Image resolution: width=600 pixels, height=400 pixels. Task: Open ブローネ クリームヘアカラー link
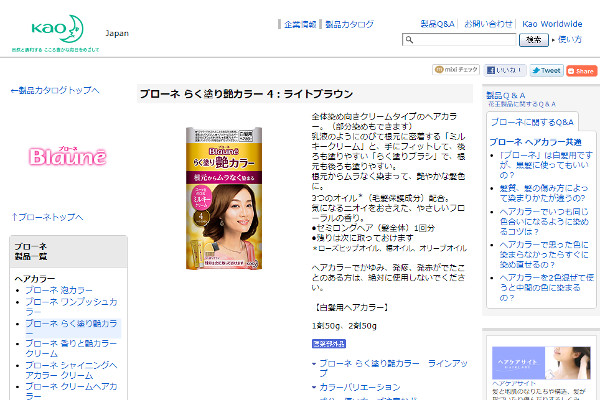[71, 391]
